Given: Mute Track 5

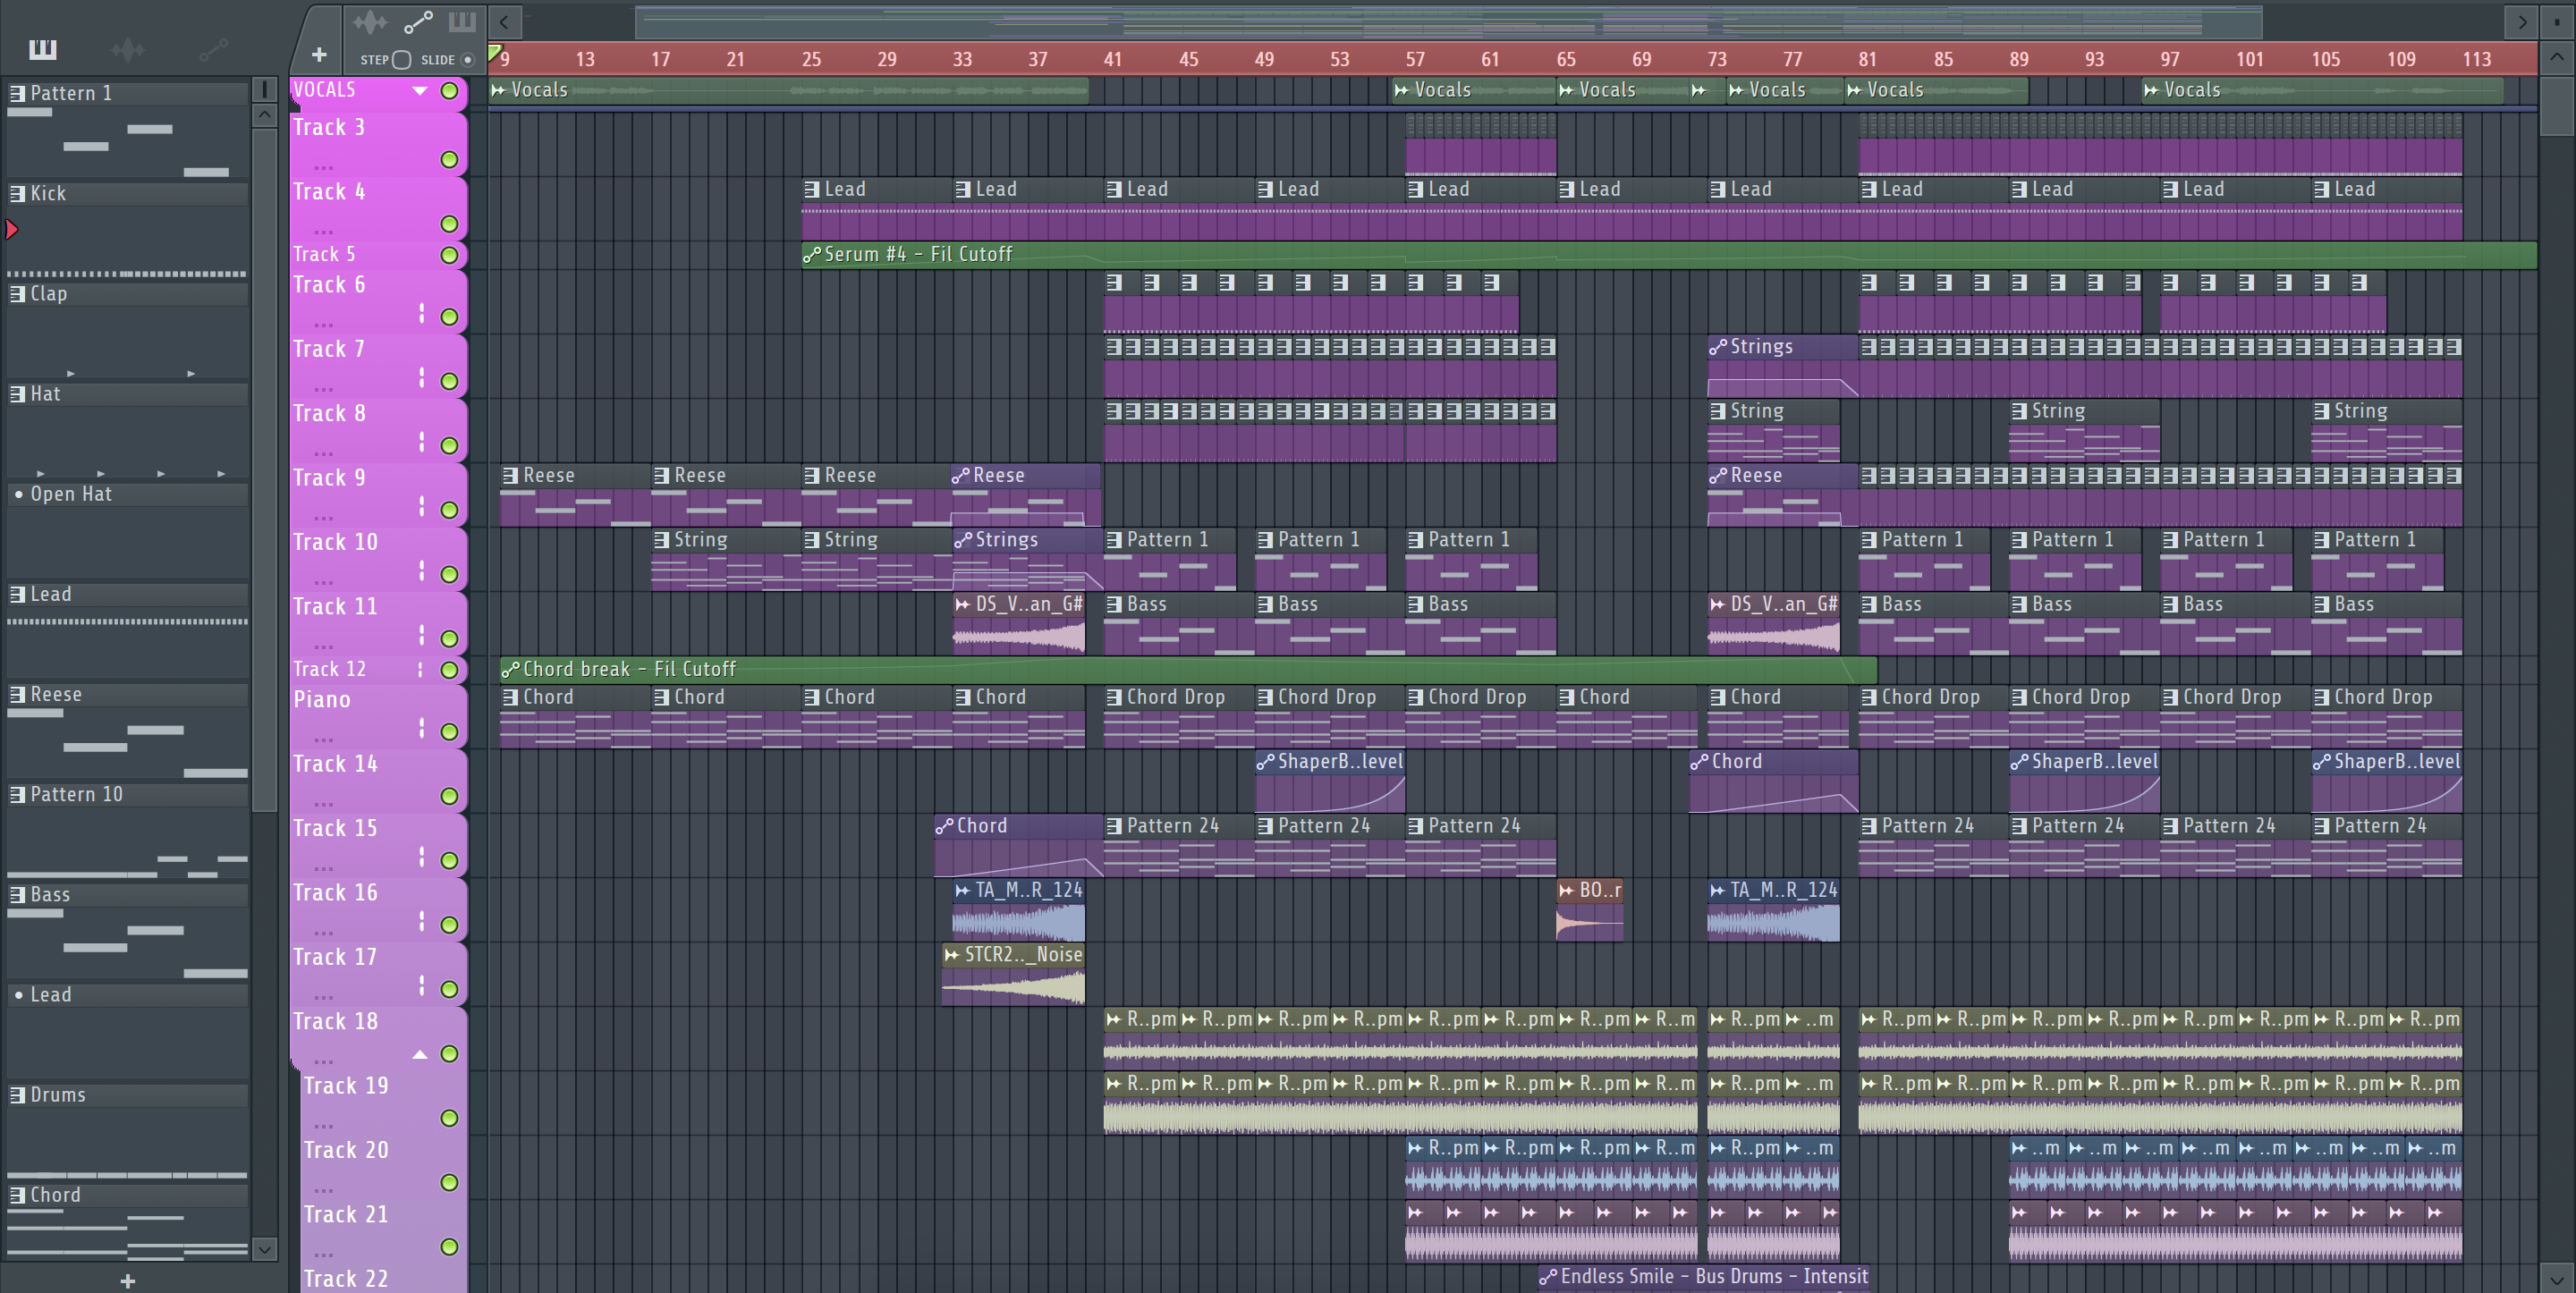Looking at the screenshot, I should (x=450, y=255).
